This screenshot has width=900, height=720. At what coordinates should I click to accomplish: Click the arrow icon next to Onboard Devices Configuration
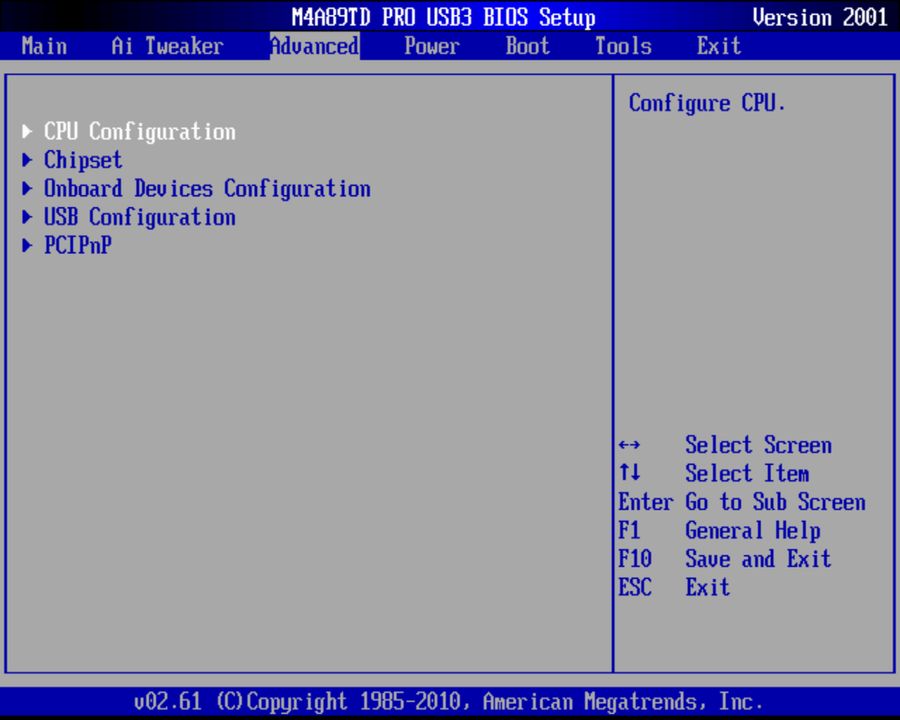pyautogui.click(x=26, y=188)
